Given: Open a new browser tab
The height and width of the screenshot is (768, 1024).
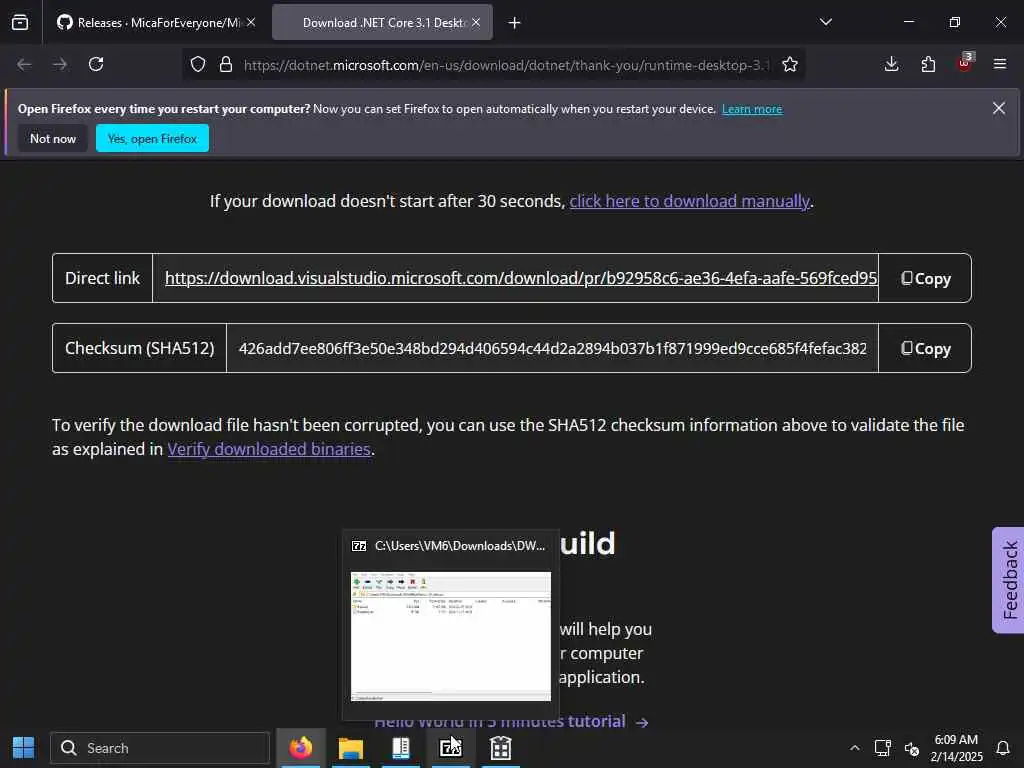Looking at the screenshot, I should click(x=515, y=23).
